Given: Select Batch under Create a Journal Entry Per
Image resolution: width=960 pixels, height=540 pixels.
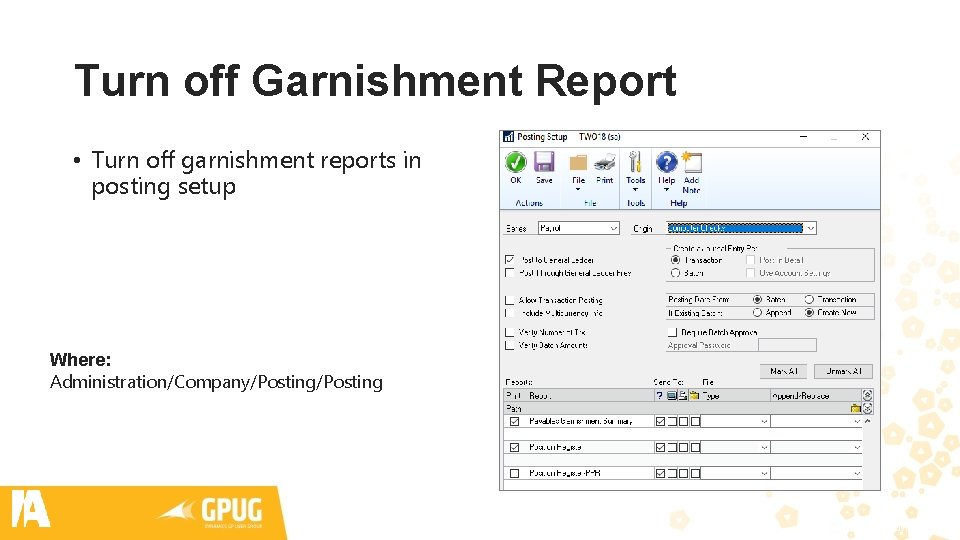Looking at the screenshot, I should click(675, 273).
